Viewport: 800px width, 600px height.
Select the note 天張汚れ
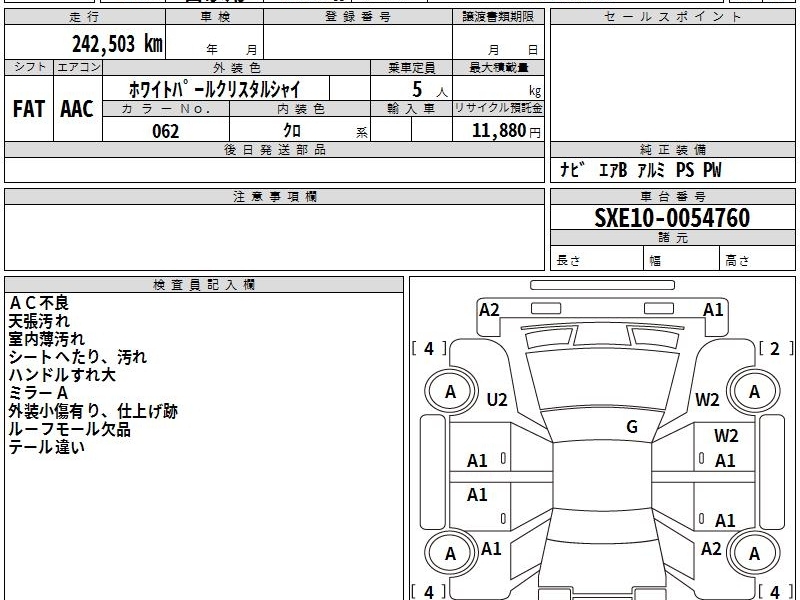pyautogui.click(x=39, y=321)
